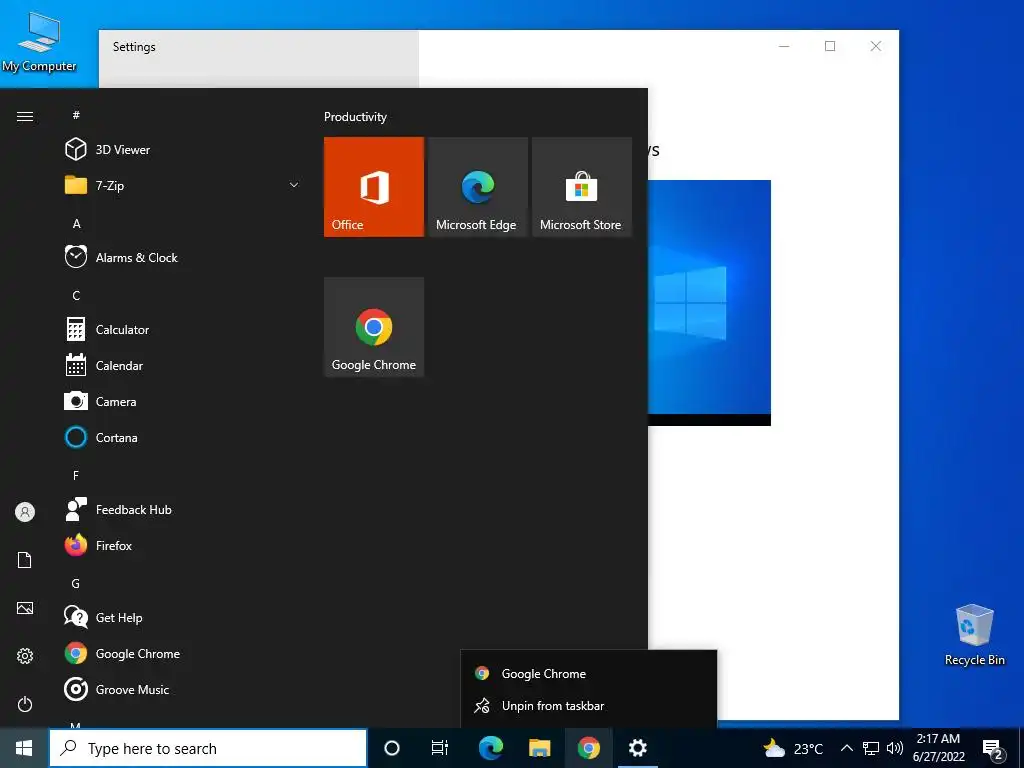Open Firefox from the app list
The image size is (1024, 768).
(183, 545)
